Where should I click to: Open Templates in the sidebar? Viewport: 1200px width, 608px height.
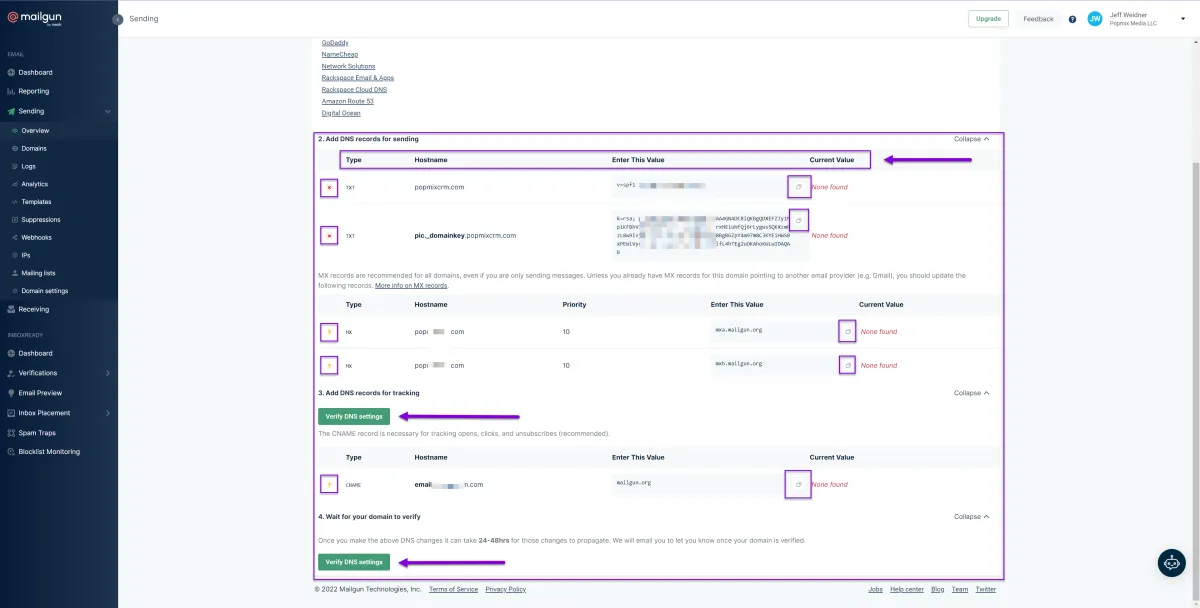[x=36, y=202]
